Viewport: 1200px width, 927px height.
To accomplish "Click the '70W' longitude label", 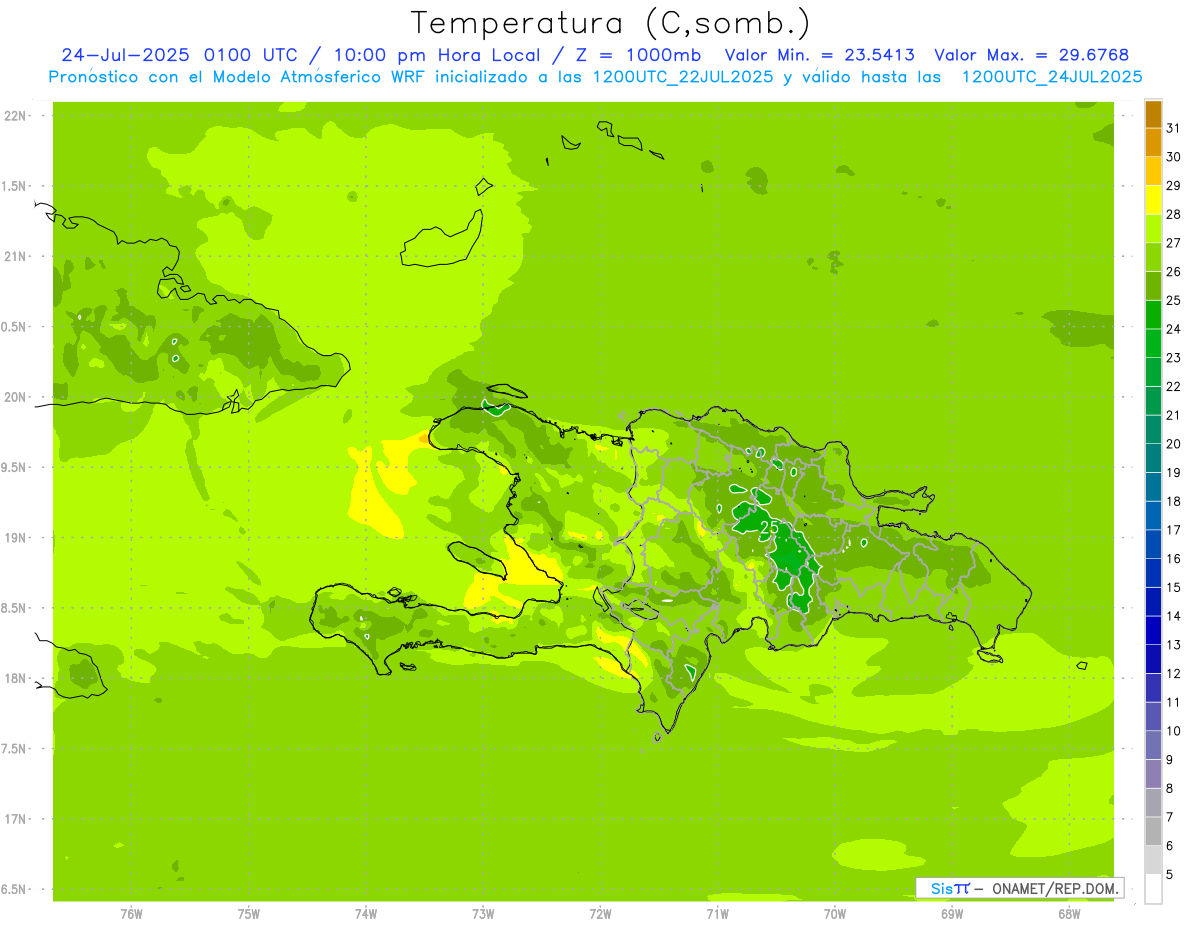I will tap(835, 914).
